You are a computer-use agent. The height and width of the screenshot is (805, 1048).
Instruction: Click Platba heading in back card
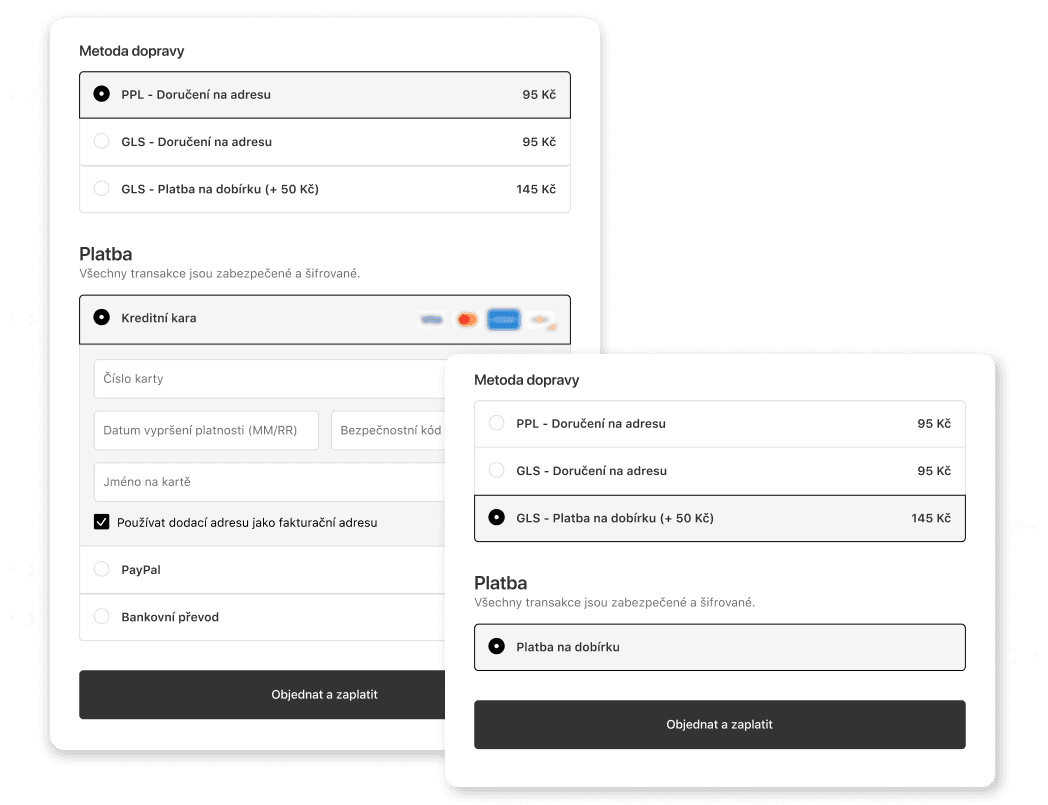[x=106, y=254]
